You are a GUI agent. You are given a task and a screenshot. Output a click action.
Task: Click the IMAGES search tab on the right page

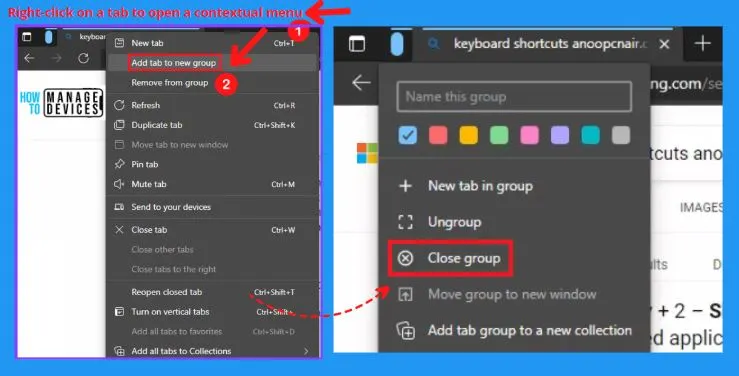click(x=701, y=207)
